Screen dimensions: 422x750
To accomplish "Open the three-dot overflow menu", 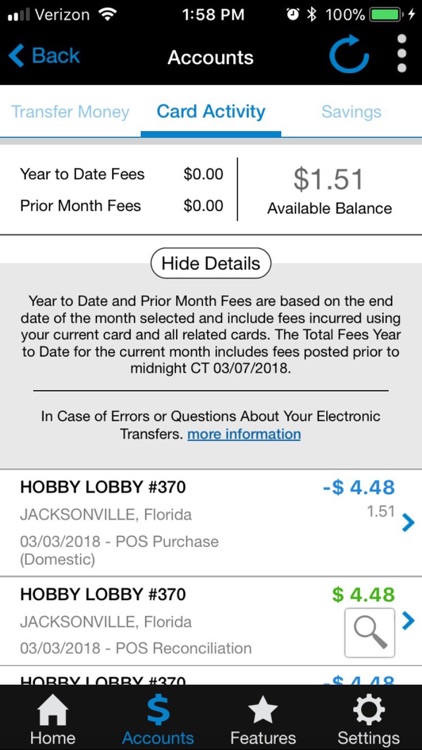I will (402, 54).
